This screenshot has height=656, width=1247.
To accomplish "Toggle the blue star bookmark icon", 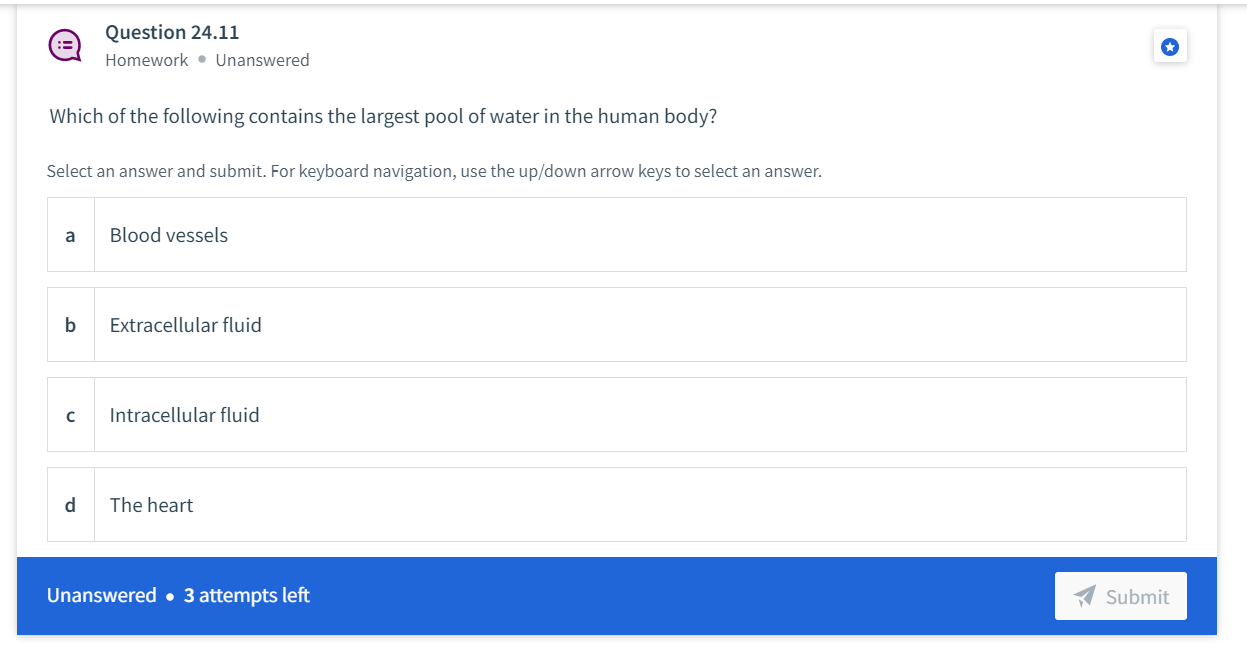I will tap(1170, 46).
